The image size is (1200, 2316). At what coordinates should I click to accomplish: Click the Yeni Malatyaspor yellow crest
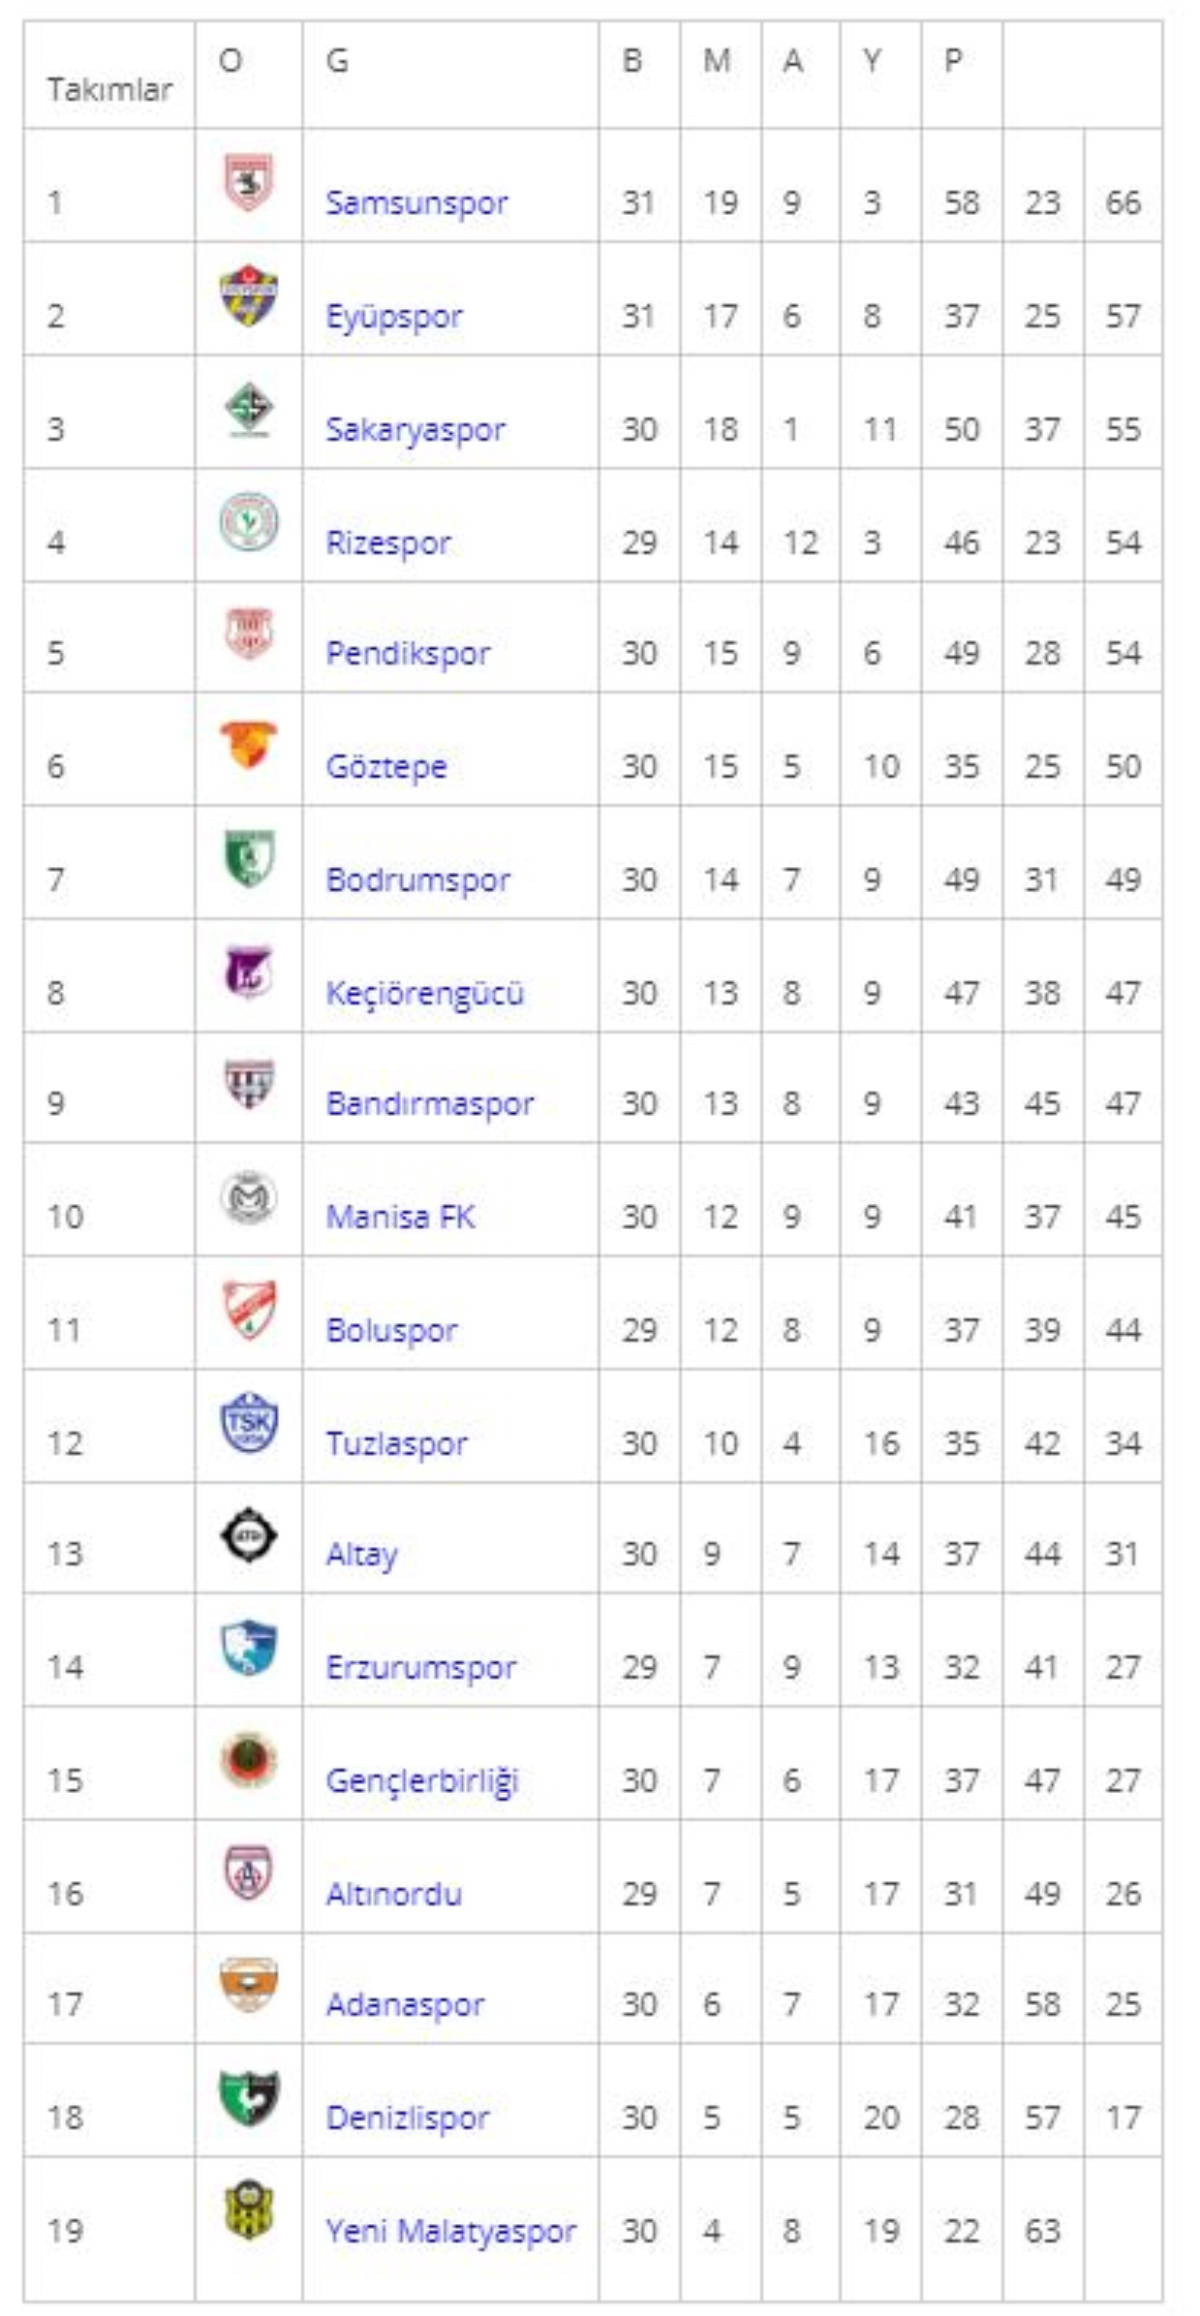click(248, 2210)
